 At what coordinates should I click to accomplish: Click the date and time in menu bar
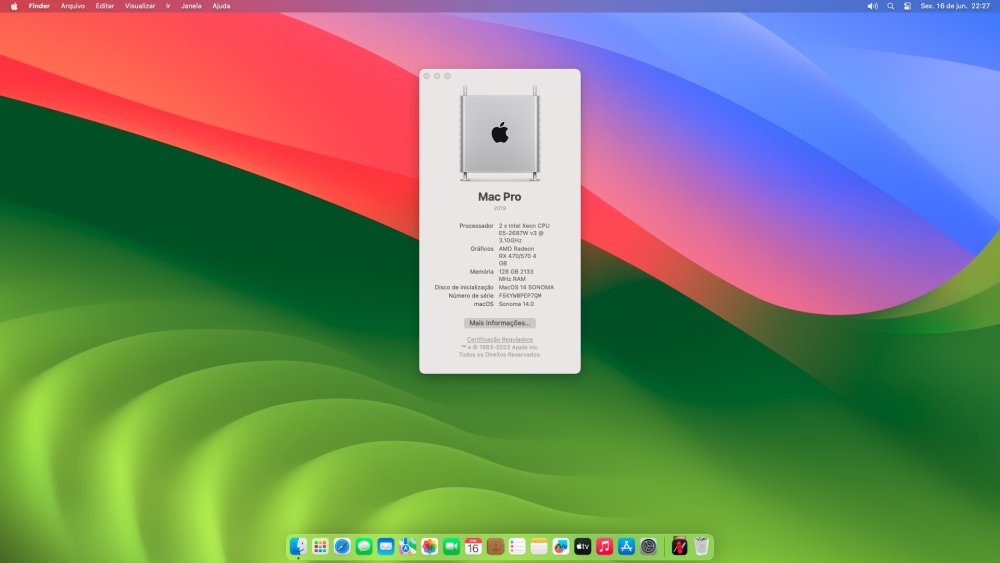[955, 6]
